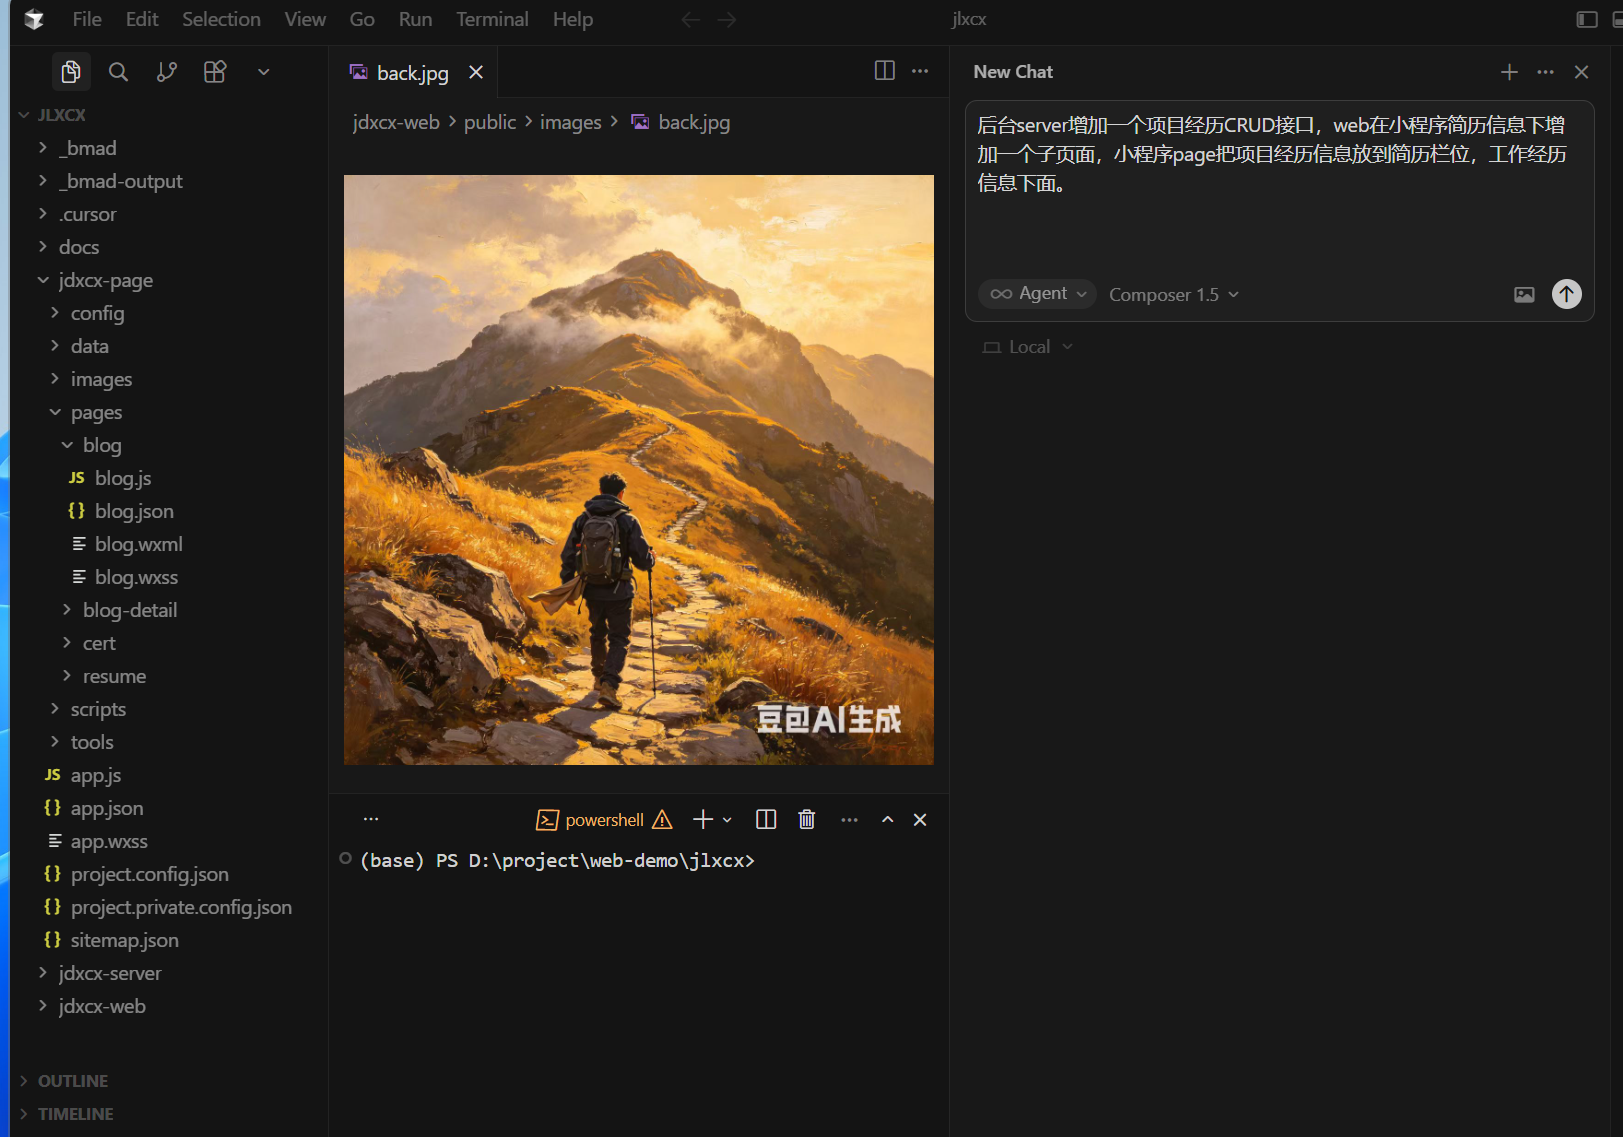Open the Search view icon
This screenshot has height=1137, width=1623.
(x=118, y=72)
